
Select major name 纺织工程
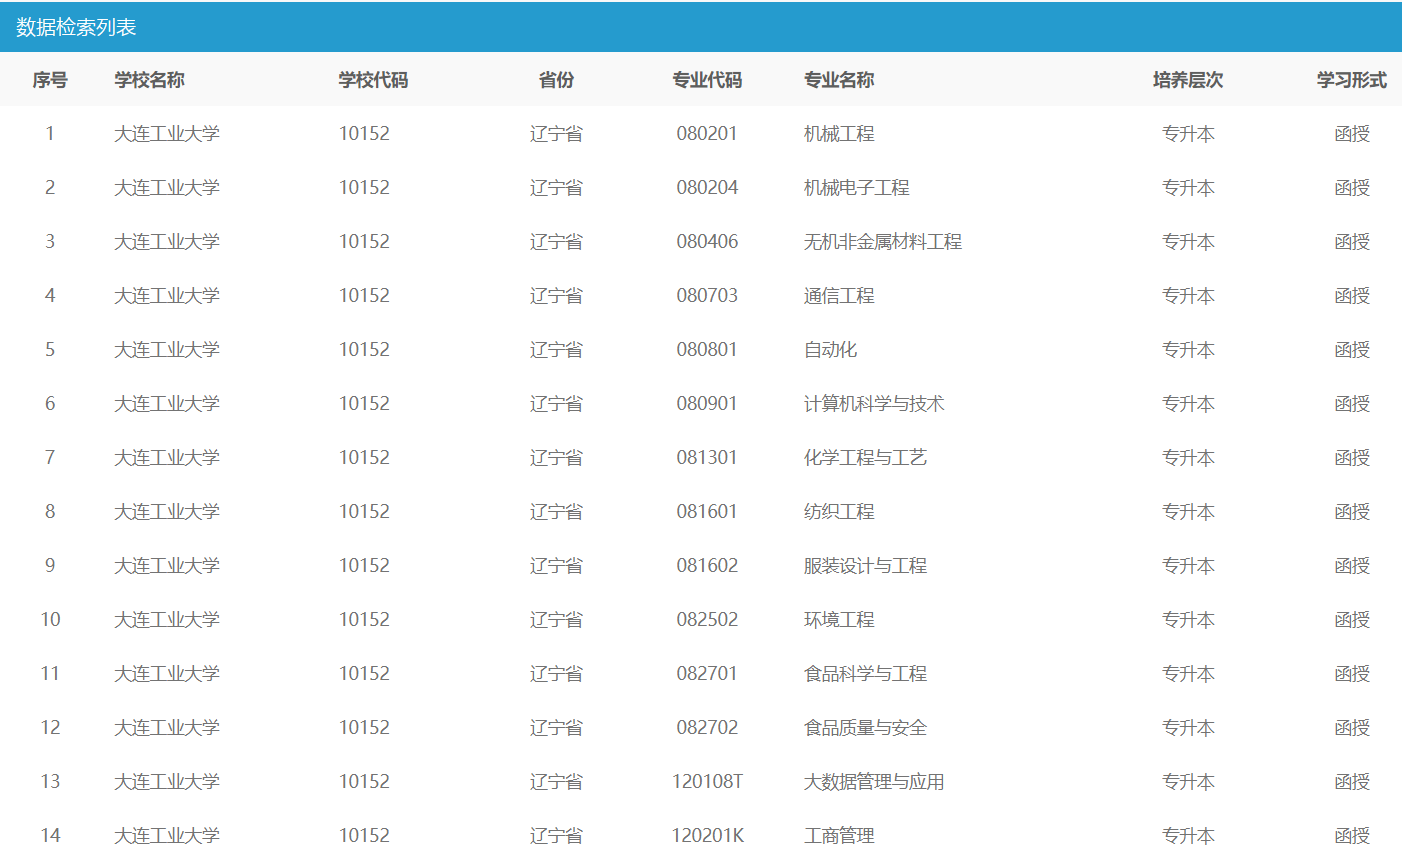tap(839, 512)
